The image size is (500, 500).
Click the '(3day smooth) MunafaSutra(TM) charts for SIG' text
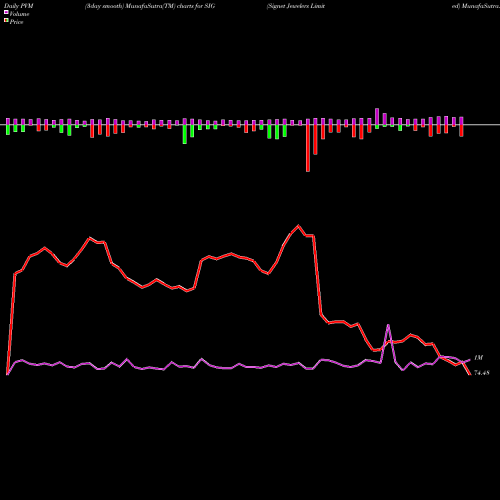pos(150,6)
